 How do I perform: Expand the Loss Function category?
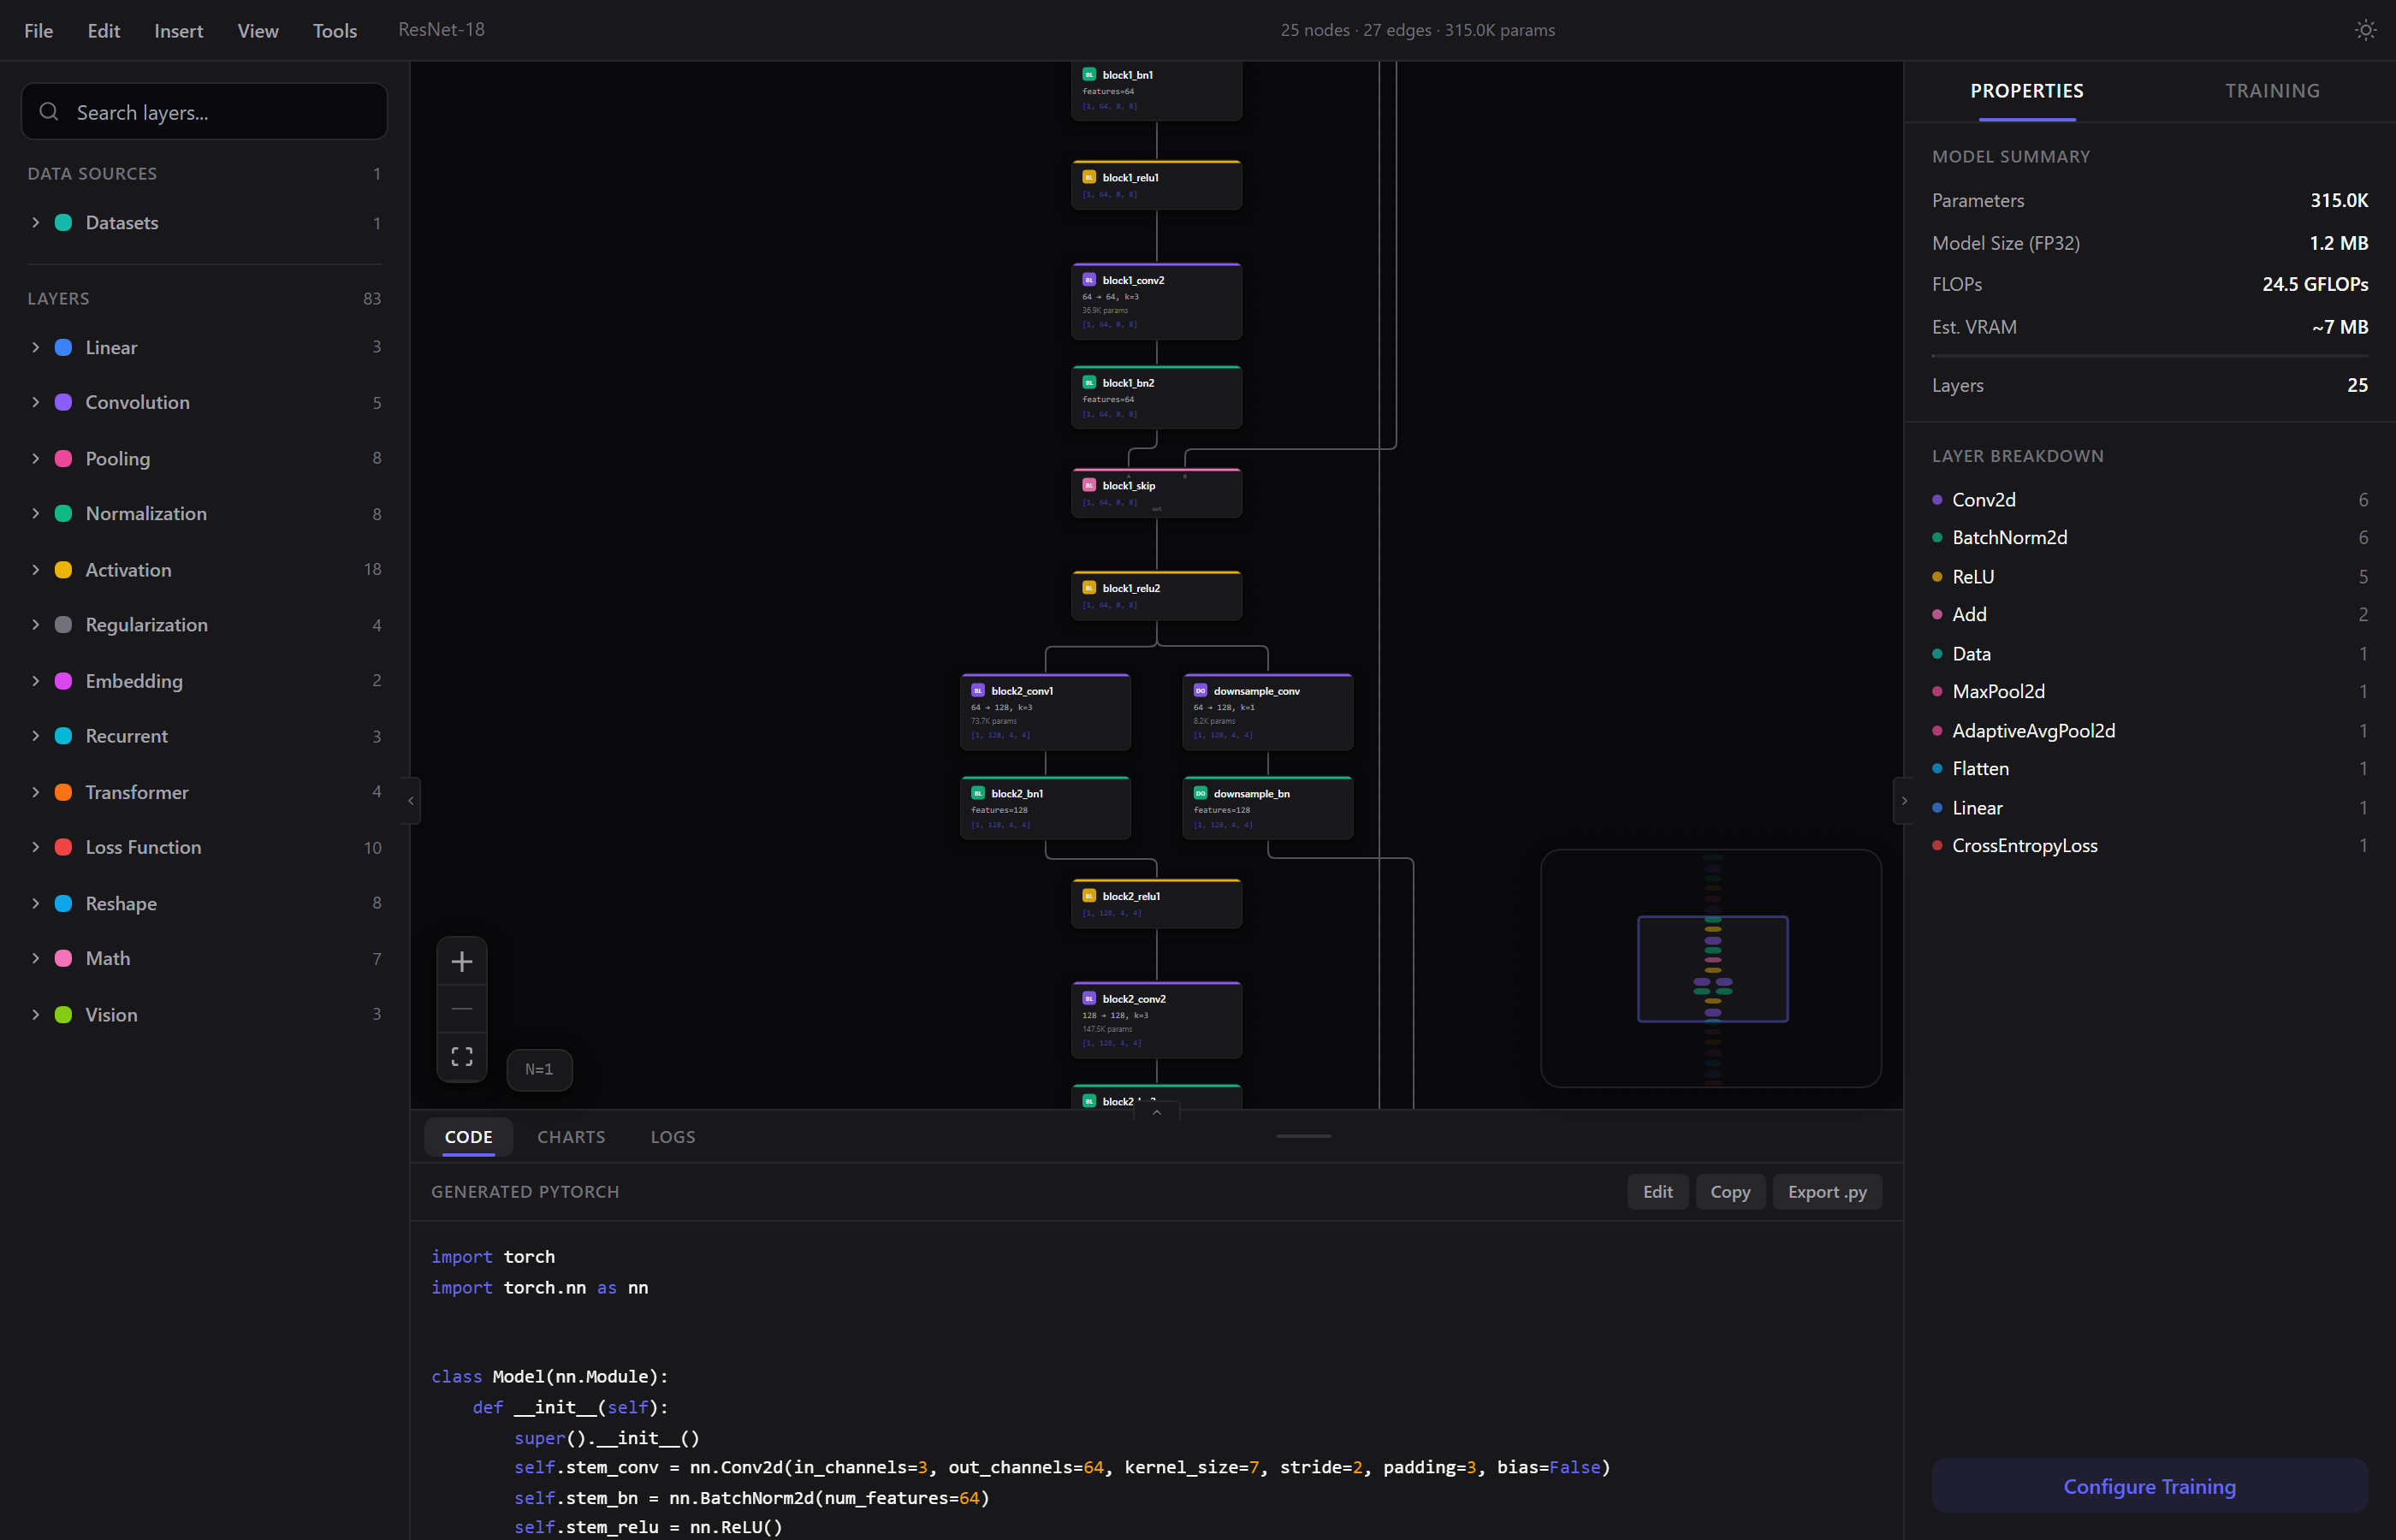pos(36,847)
